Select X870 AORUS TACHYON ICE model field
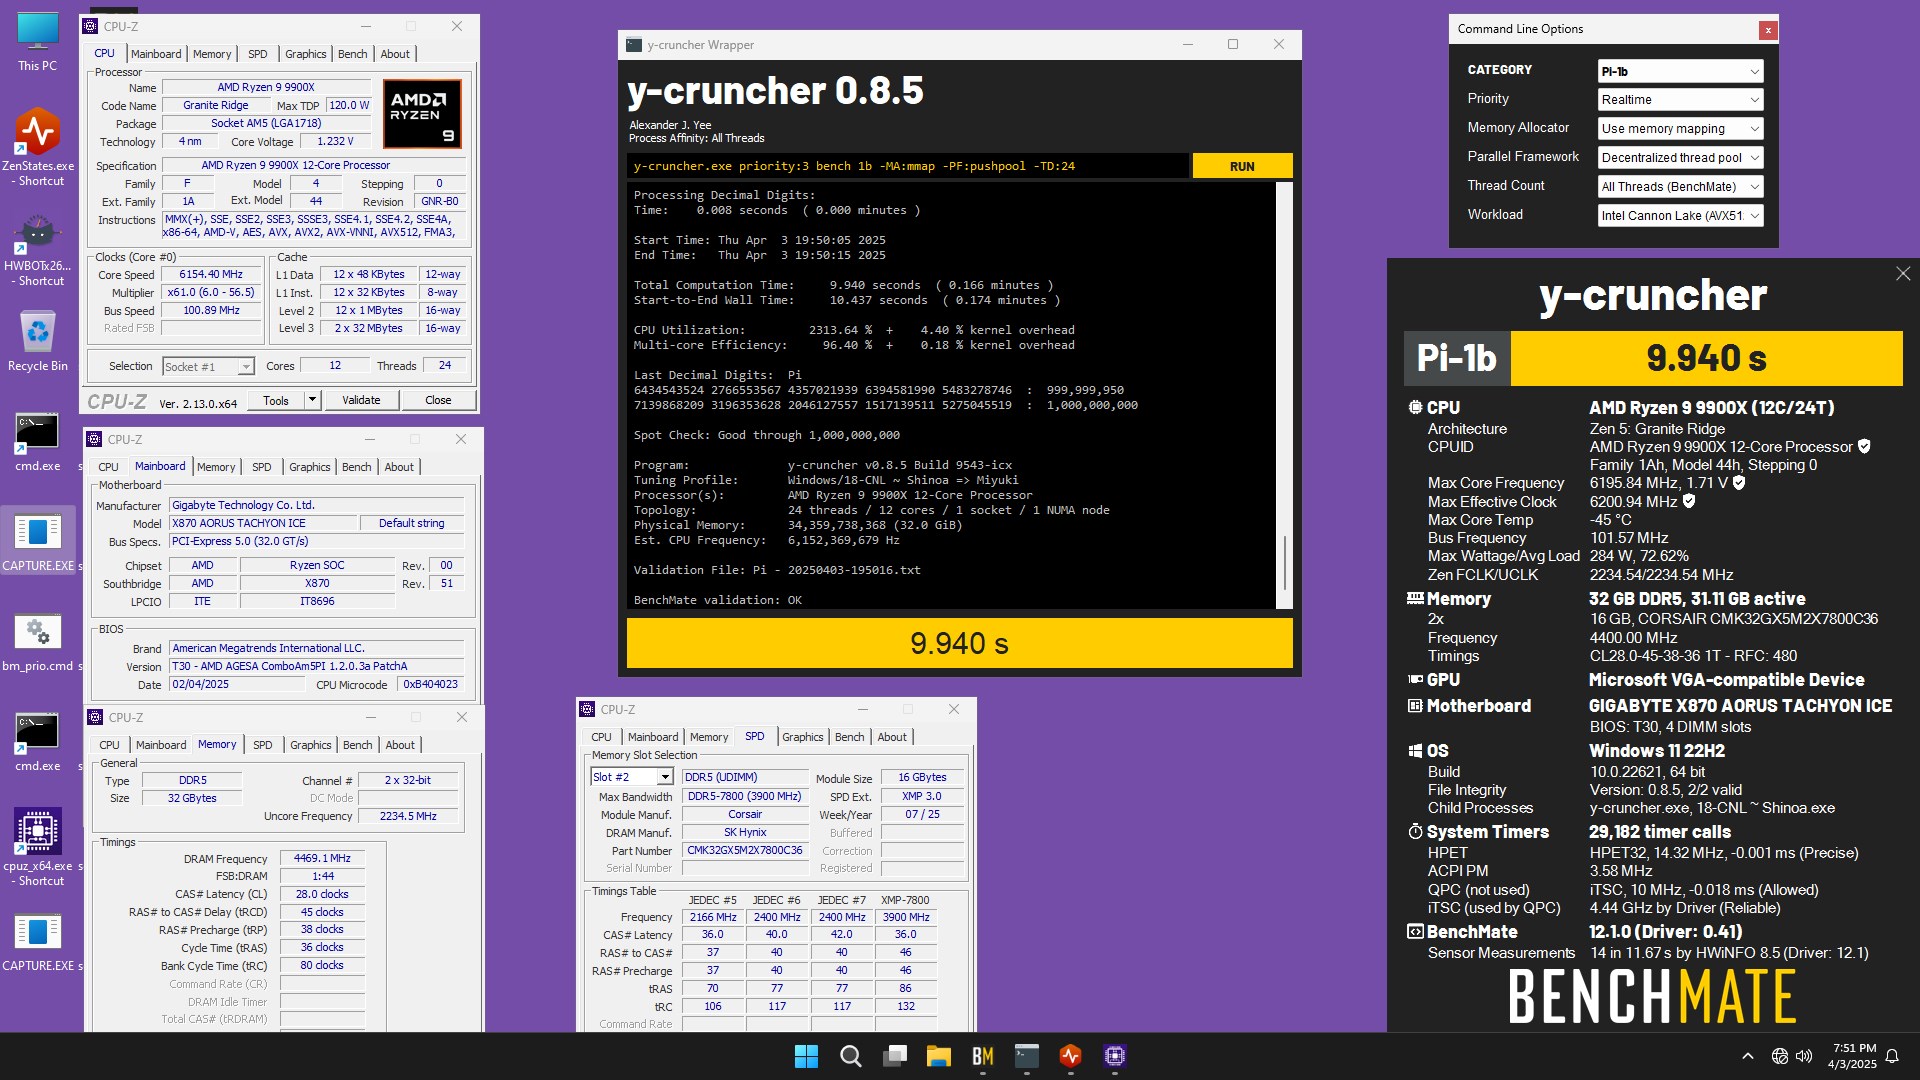1920x1080 pixels. (x=263, y=523)
